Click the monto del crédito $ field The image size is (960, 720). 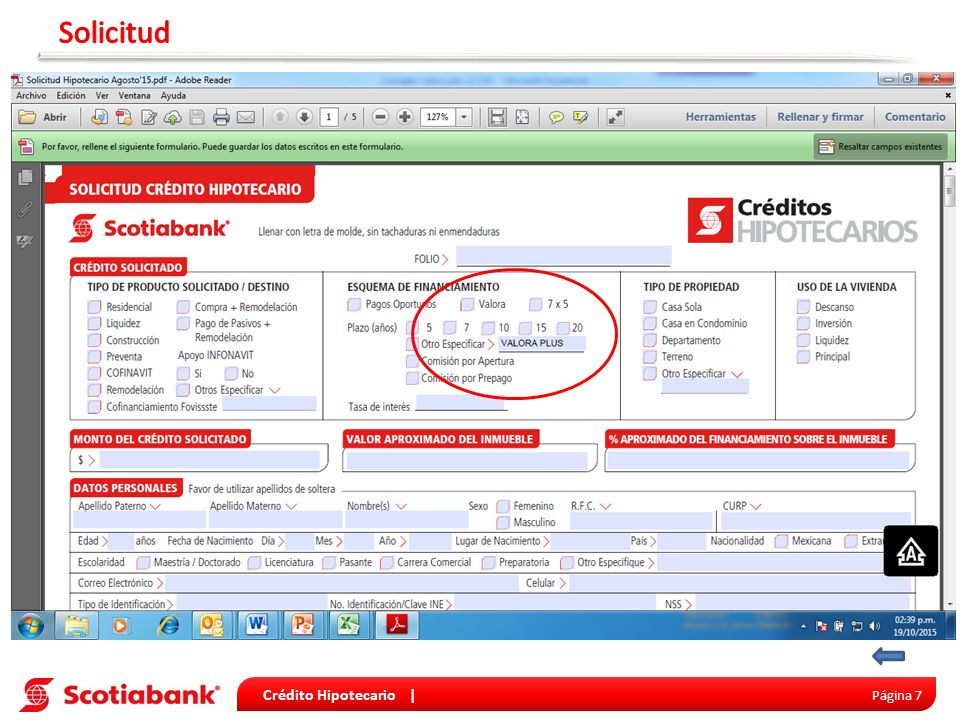pos(209,459)
